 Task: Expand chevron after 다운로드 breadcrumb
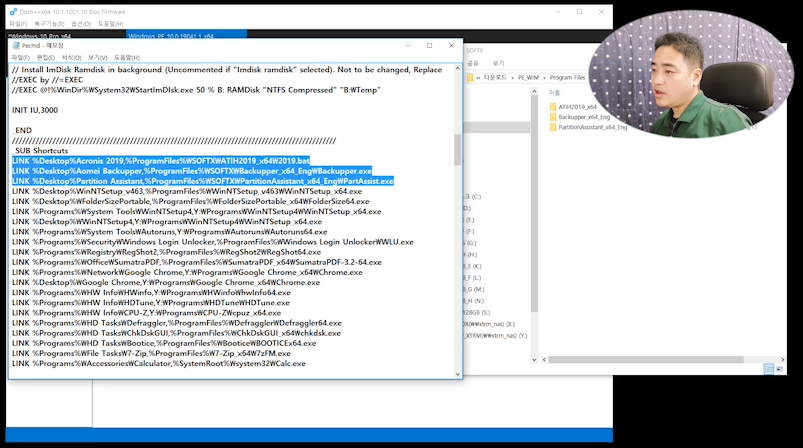click(512, 78)
